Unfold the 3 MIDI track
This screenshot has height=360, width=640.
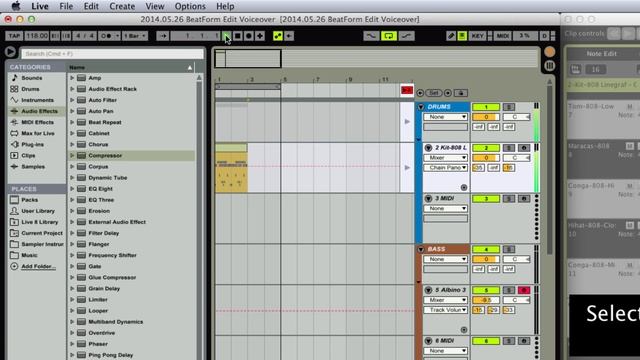pyautogui.click(x=428, y=199)
